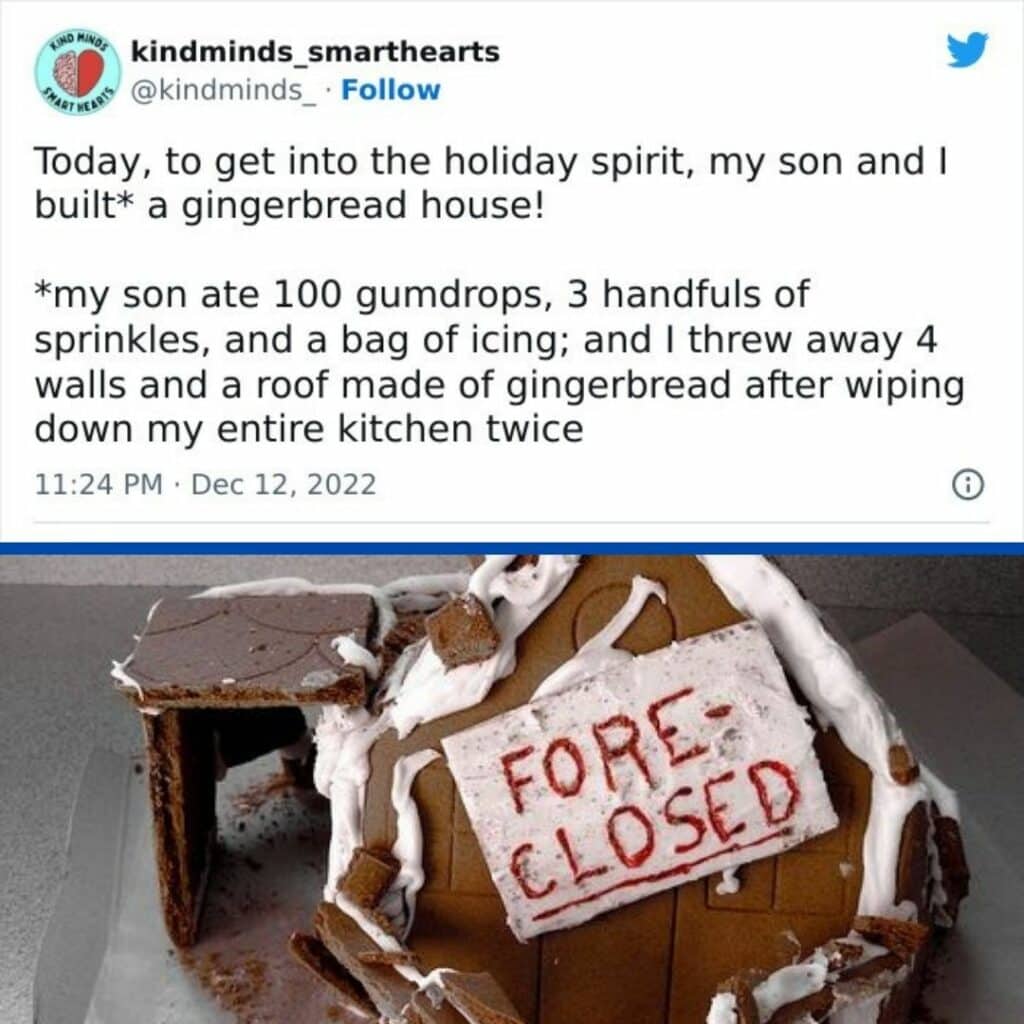Click the asterisk footnote paragraph text
The image size is (1024, 1024).
499,361
